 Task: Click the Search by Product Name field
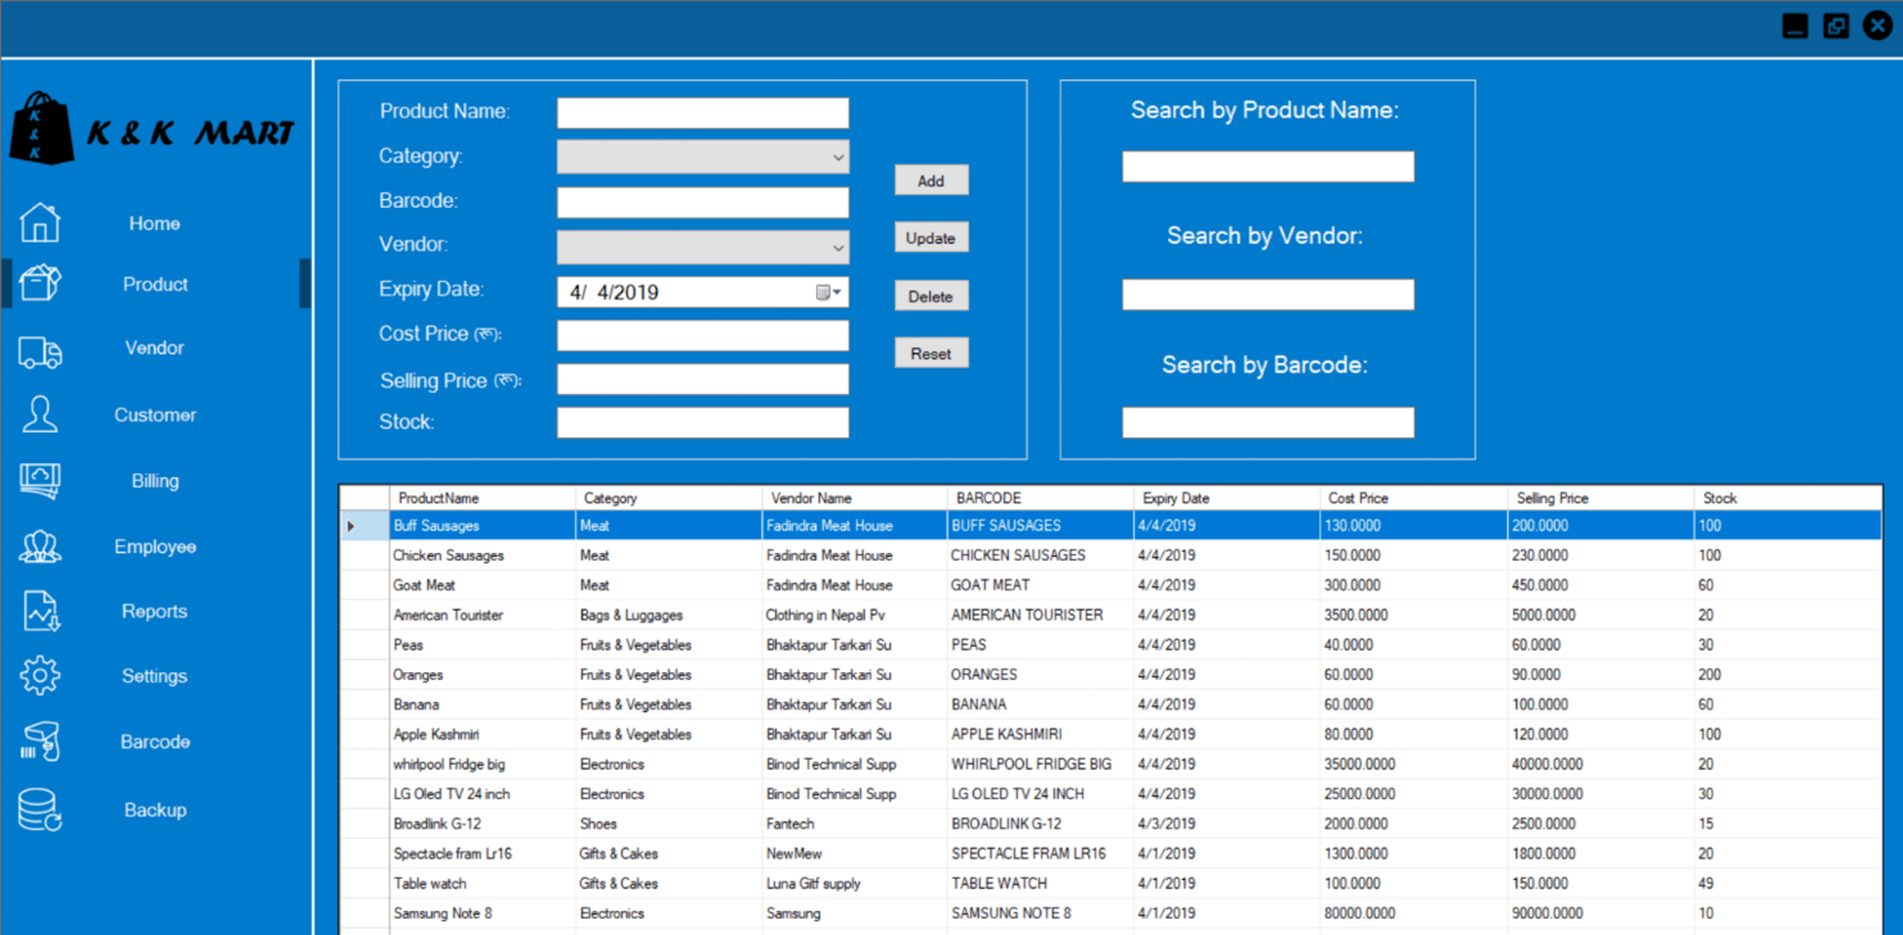(1268, 166)
